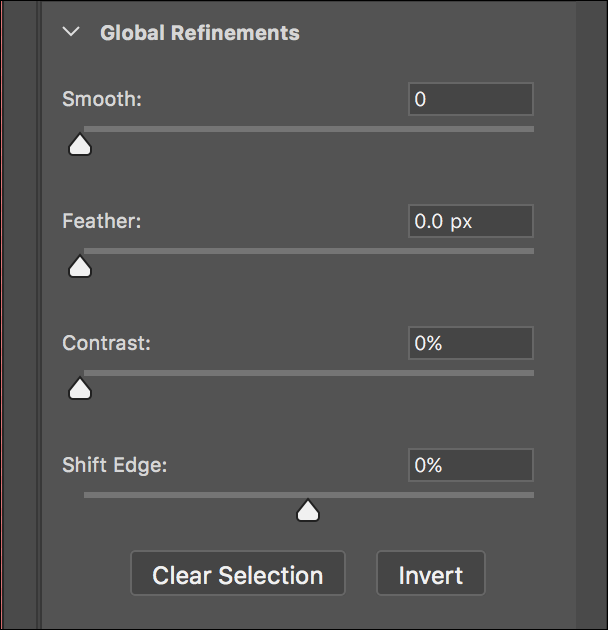Click the Feather value input field
Viewport: 608px width, 630px height.
[471, 221]
